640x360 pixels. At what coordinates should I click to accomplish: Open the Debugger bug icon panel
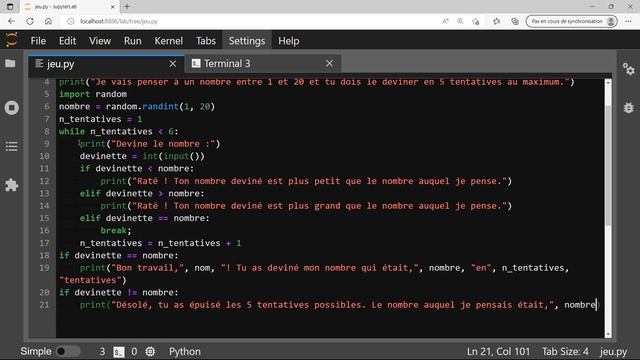[629, 107]
